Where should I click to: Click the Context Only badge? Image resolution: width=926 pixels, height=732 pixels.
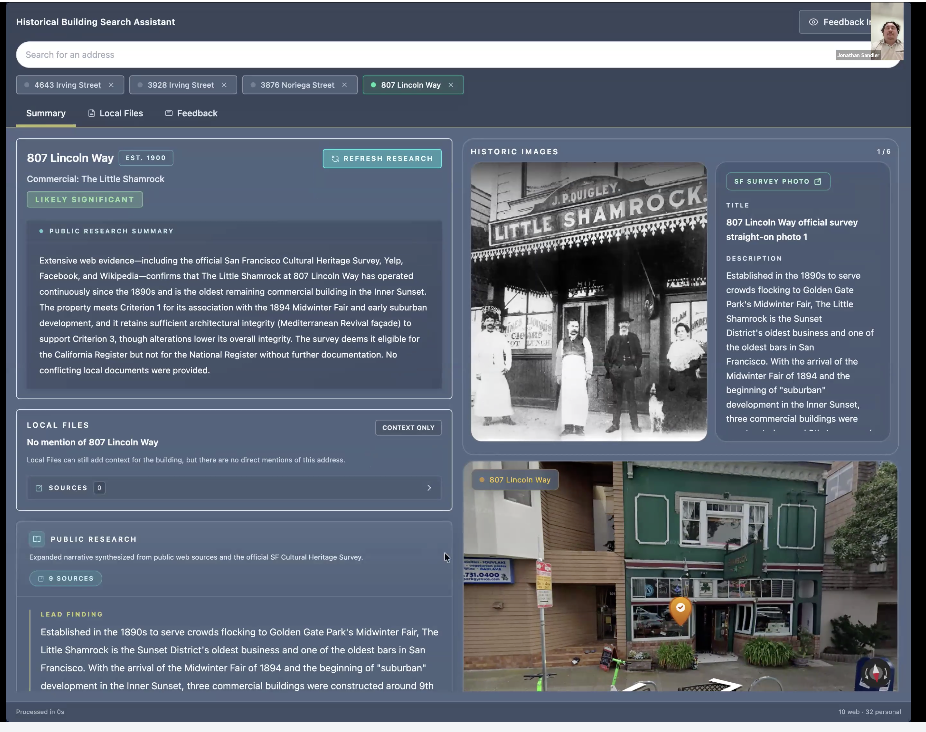coord(408,428)
